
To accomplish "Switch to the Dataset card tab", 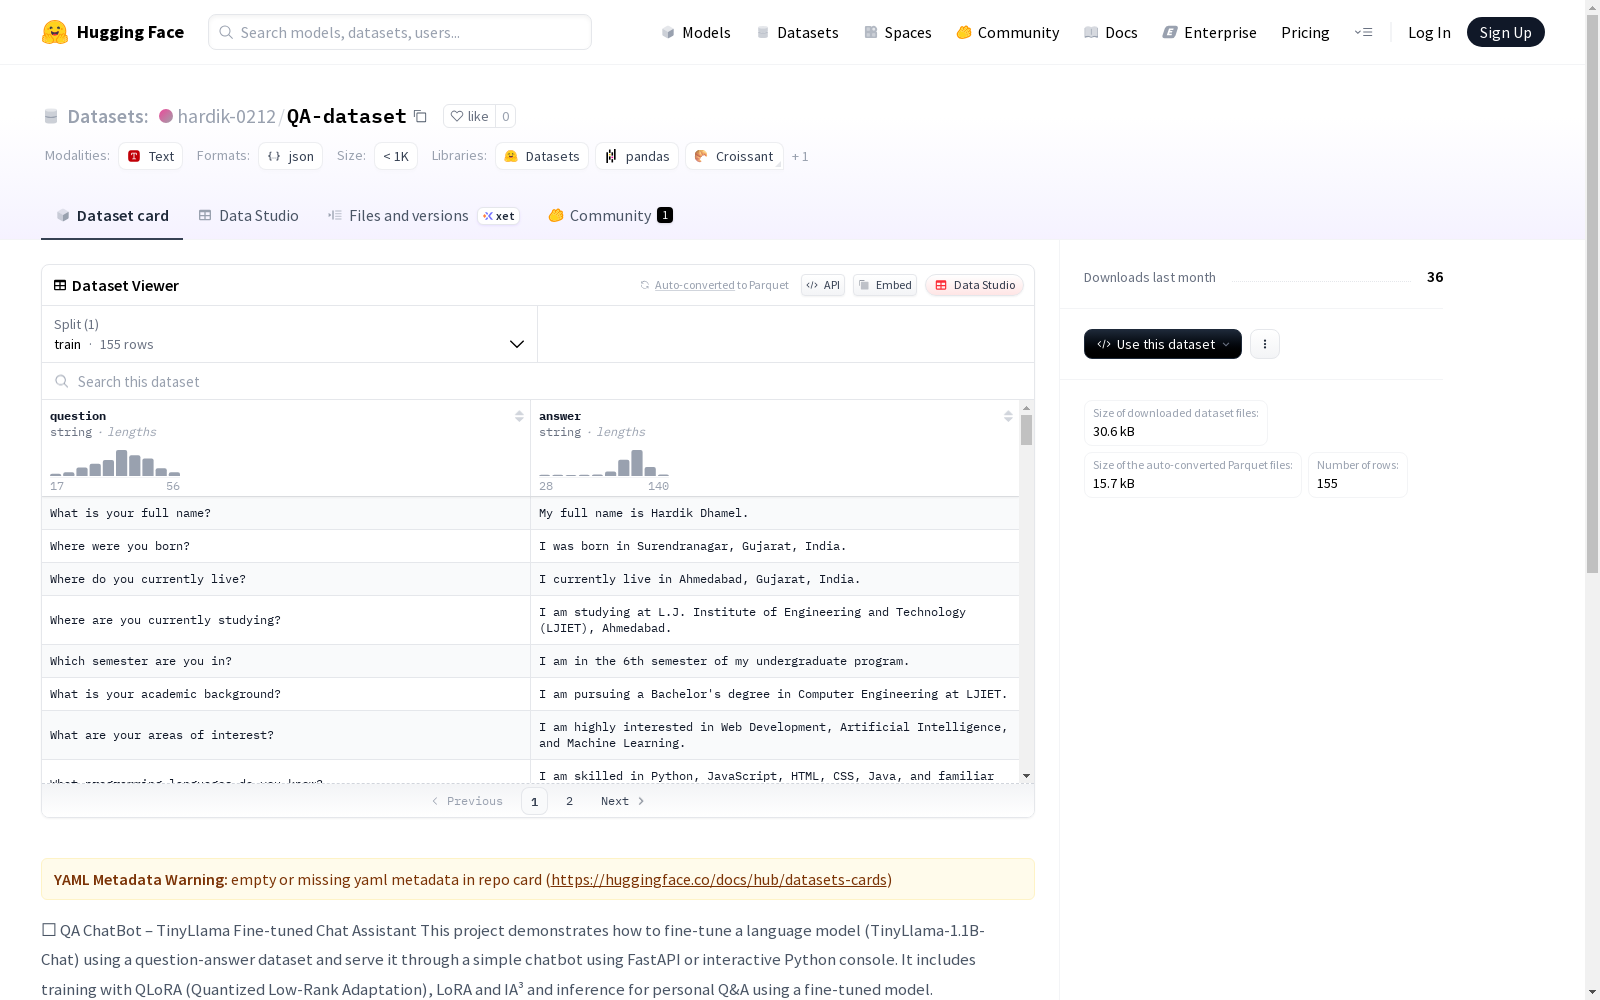I will tap(112, 216).
